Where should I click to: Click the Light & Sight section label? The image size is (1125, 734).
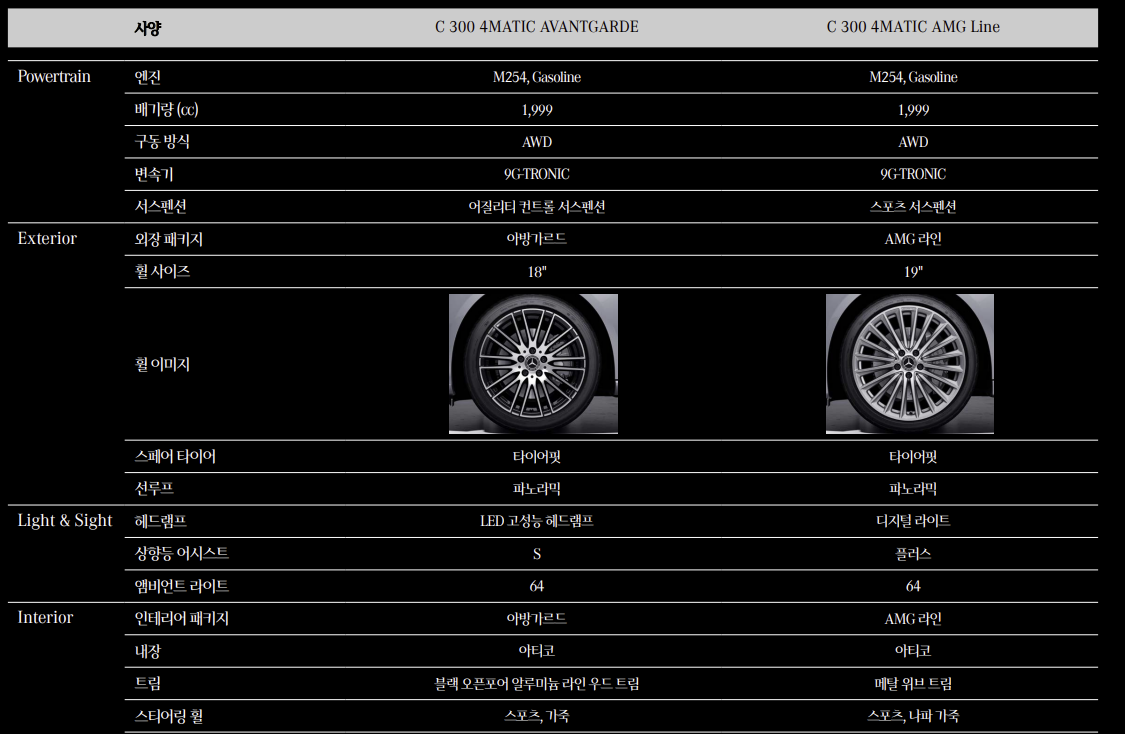click(x=65, y=520)
